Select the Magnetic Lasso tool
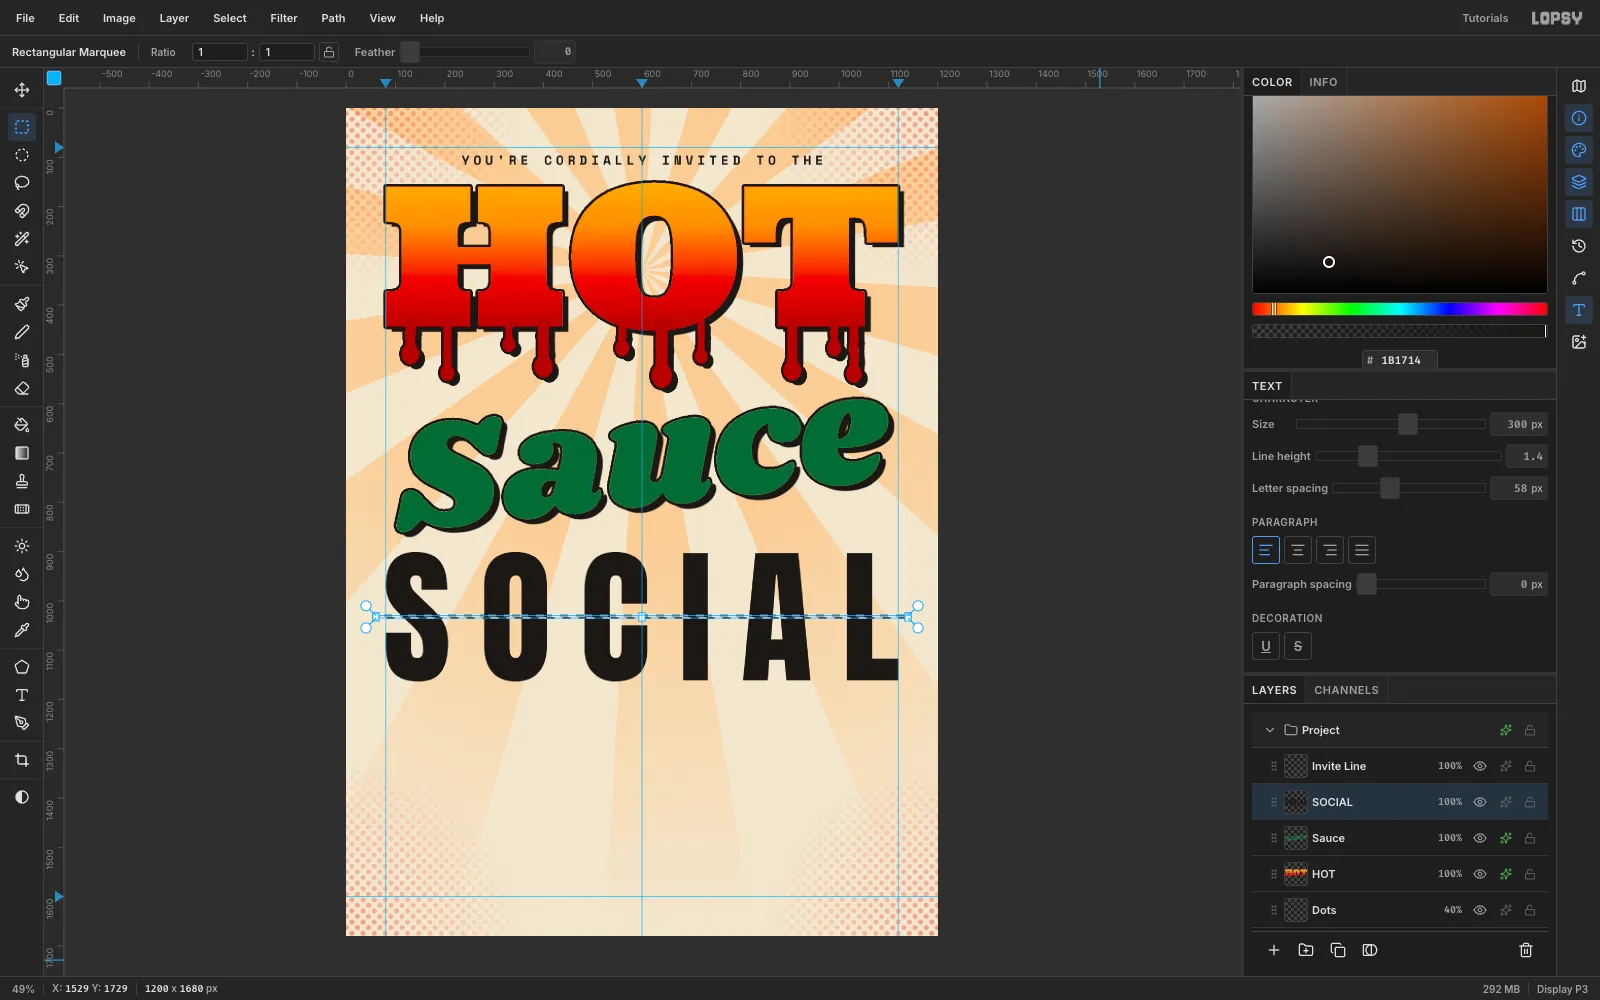The image size is (1600, 1000). point(22,211)
